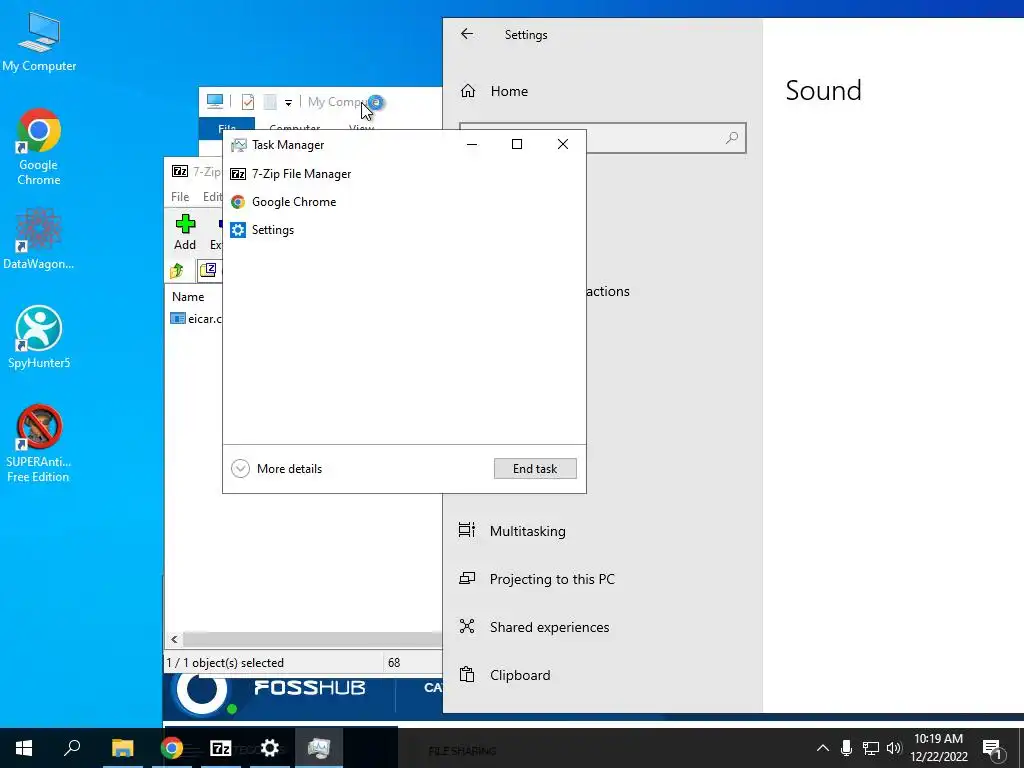1024x768 pixels.
Task: Click the FOSSHUB logo in Chrome window
Action: pyautogui.click(x=310, y=688)
